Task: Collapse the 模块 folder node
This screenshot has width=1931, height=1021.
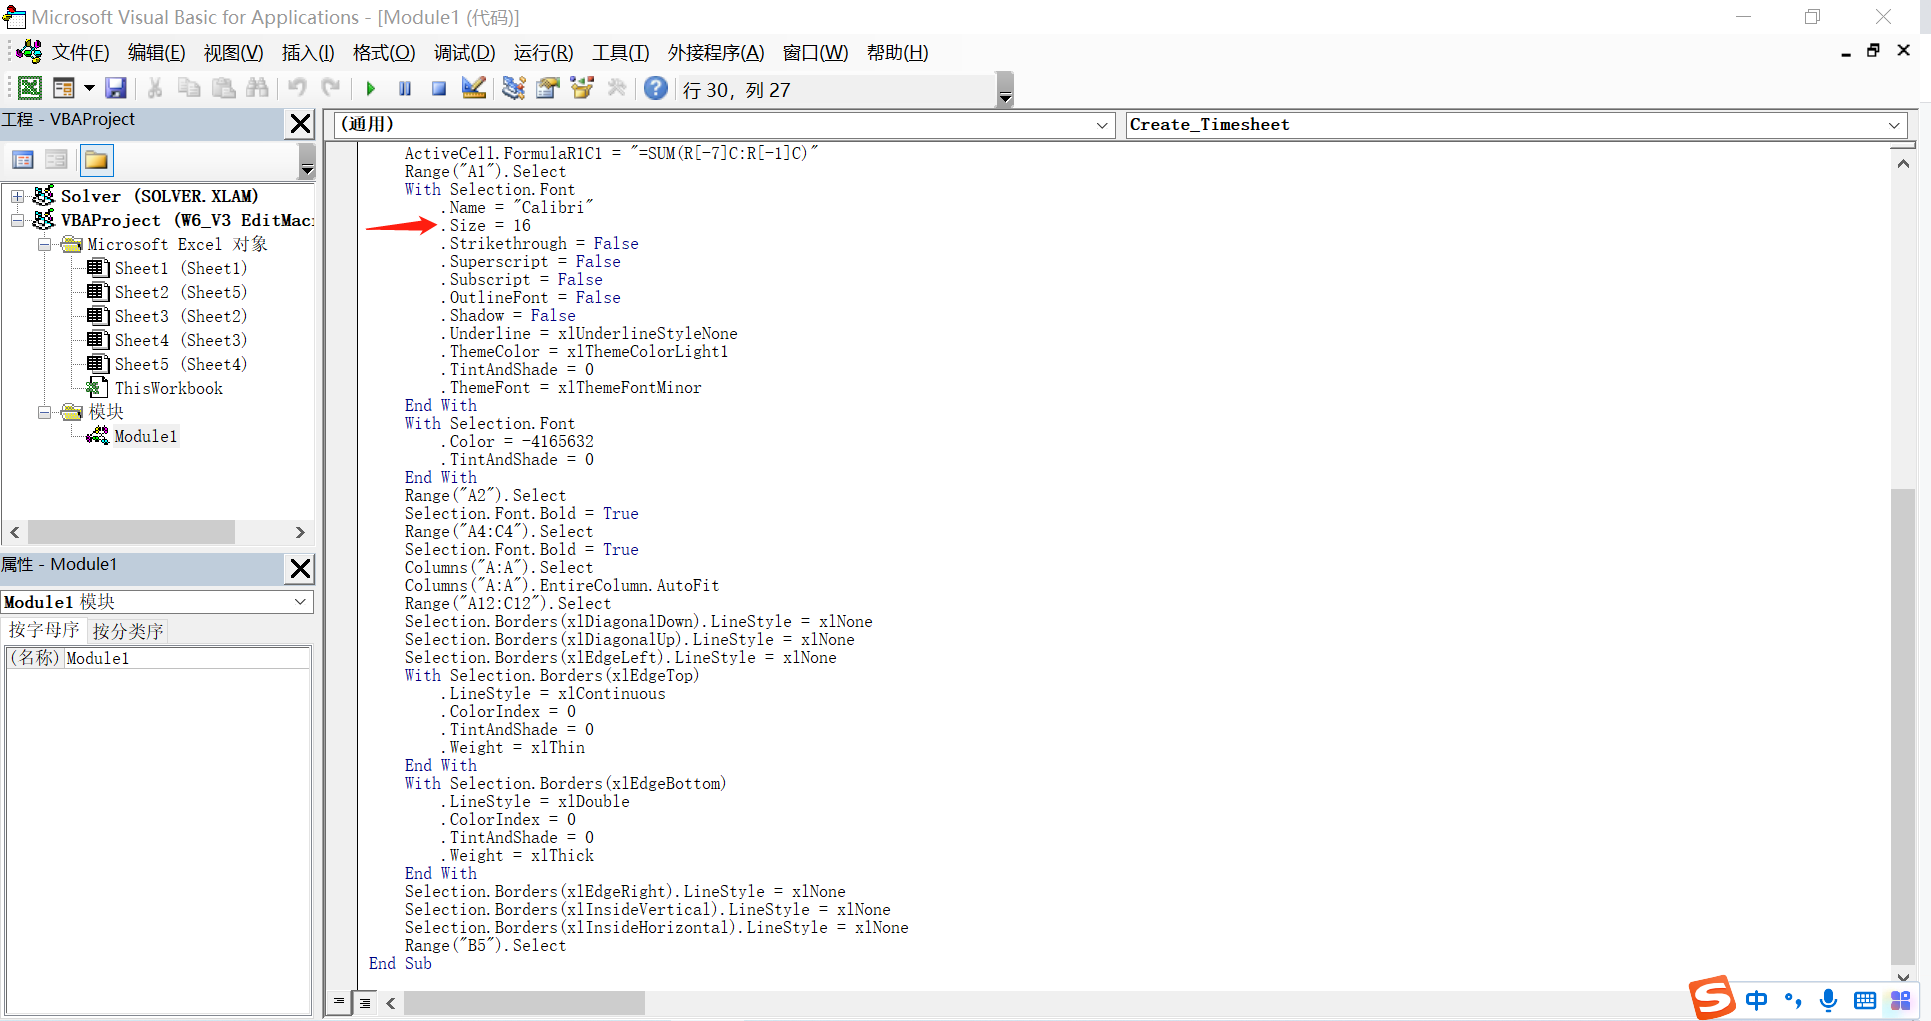Action: 44,412
